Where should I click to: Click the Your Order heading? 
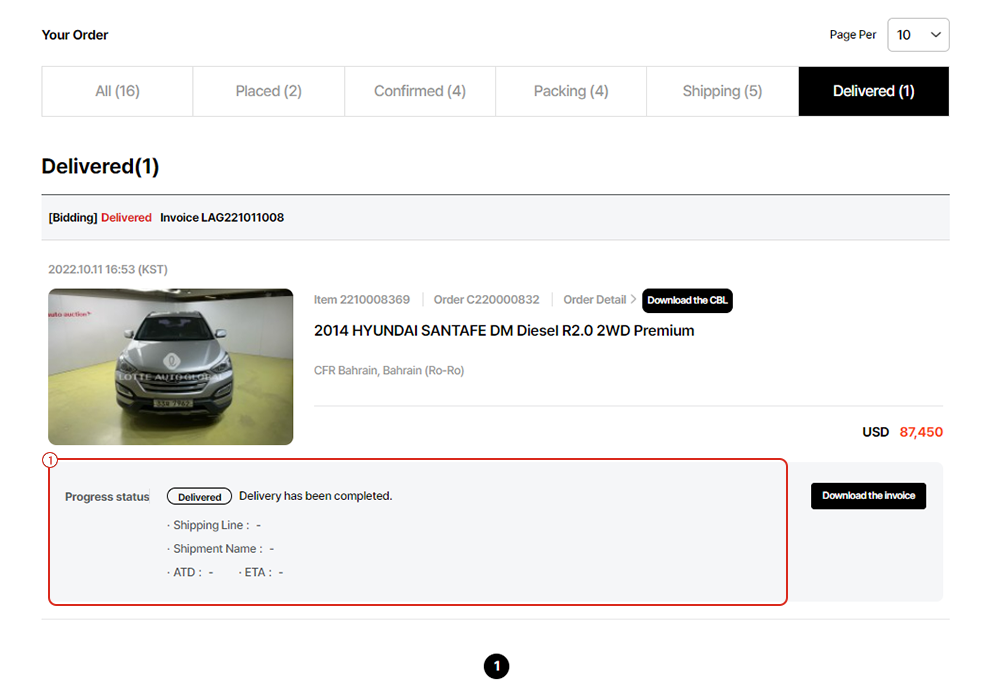[75, 35]
